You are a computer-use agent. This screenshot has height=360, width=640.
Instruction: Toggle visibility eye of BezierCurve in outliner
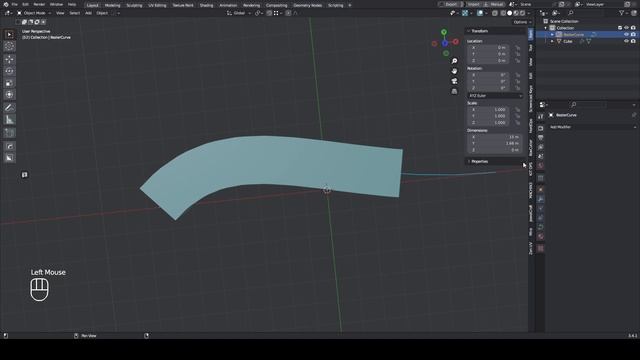(626, 35)
